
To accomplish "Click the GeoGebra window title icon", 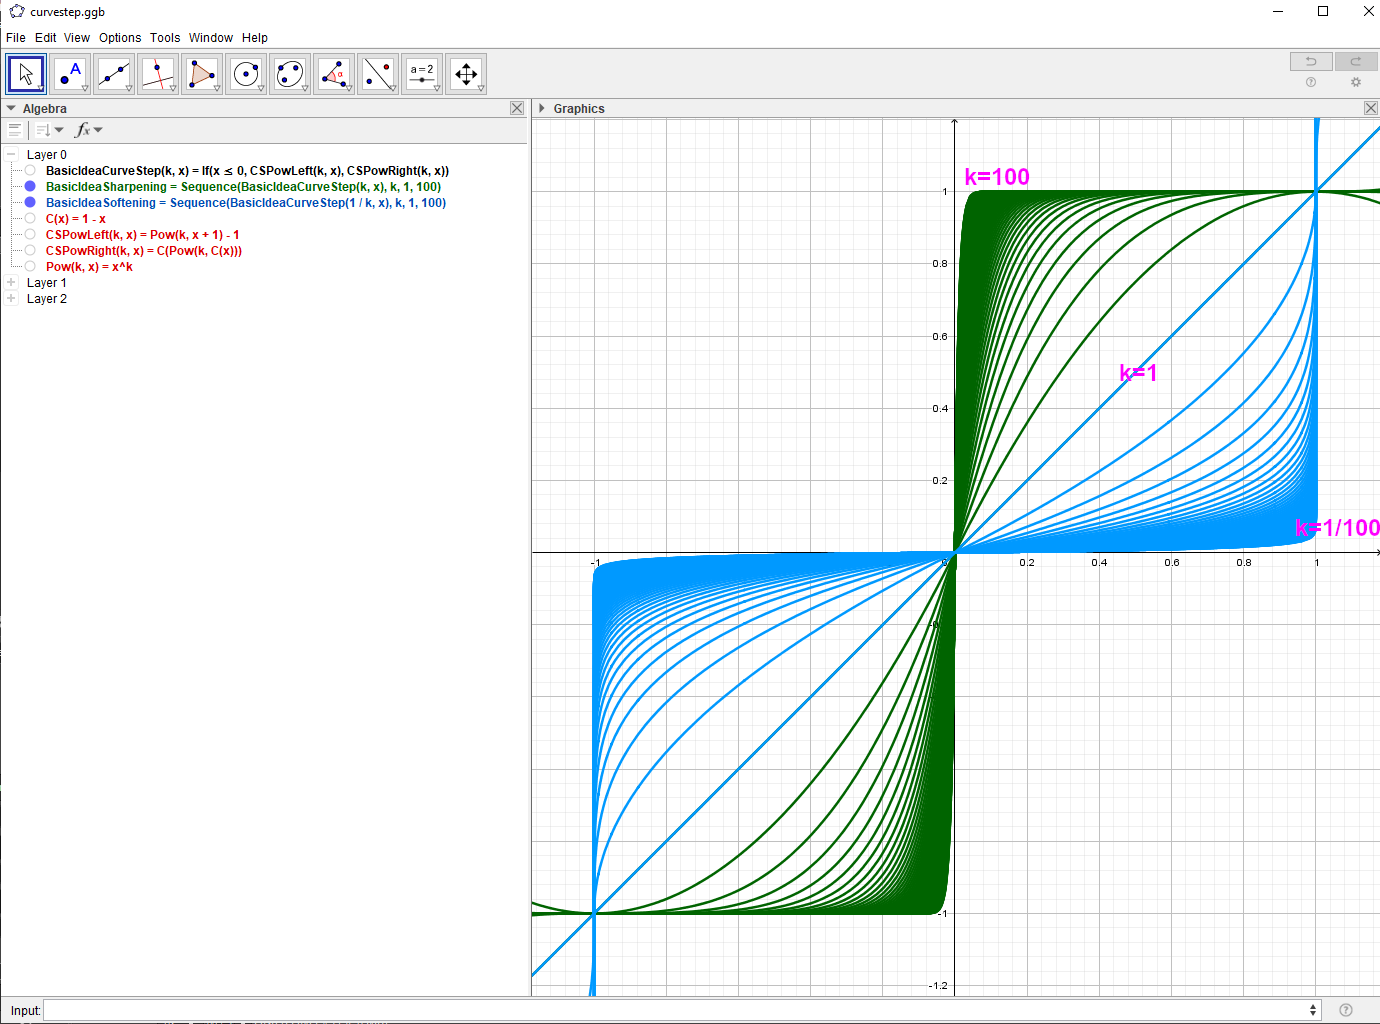I will (16, 12).
